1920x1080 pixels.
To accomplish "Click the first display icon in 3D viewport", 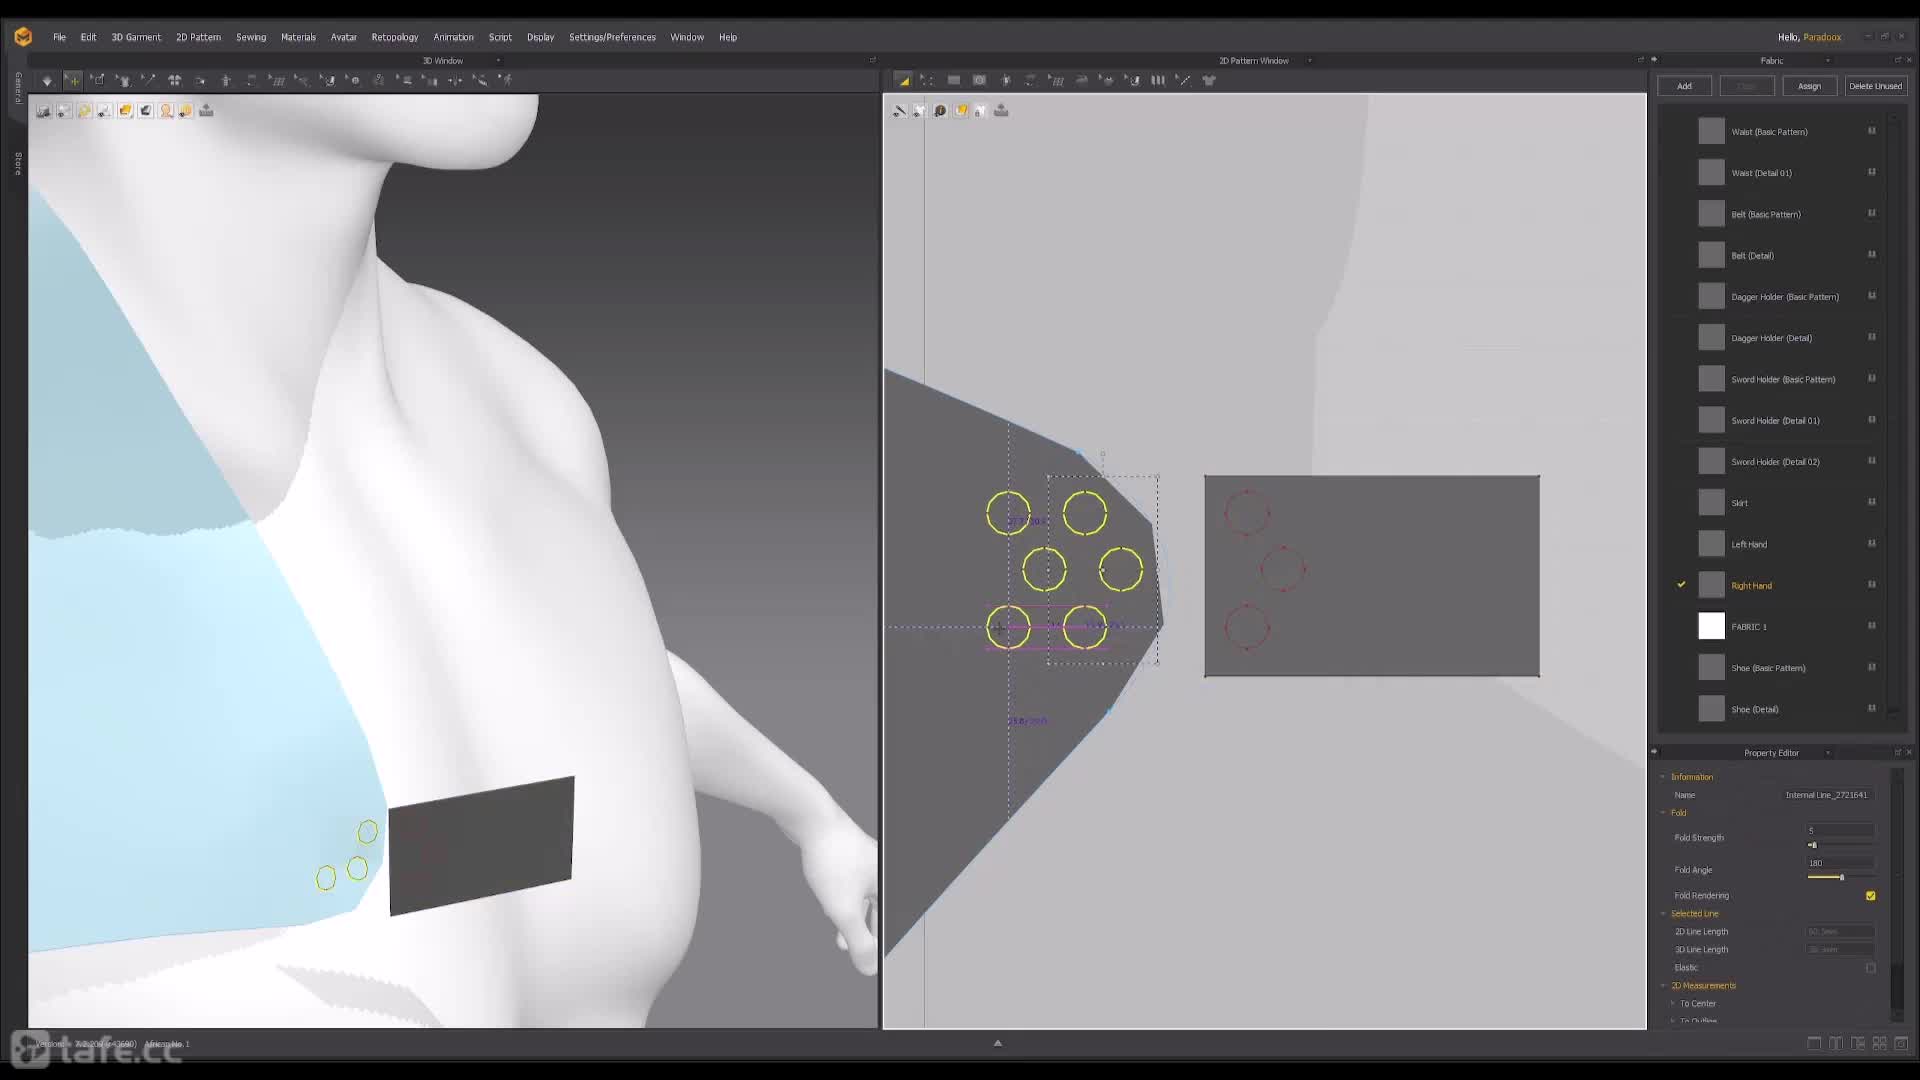I will [x=43, y=111].
